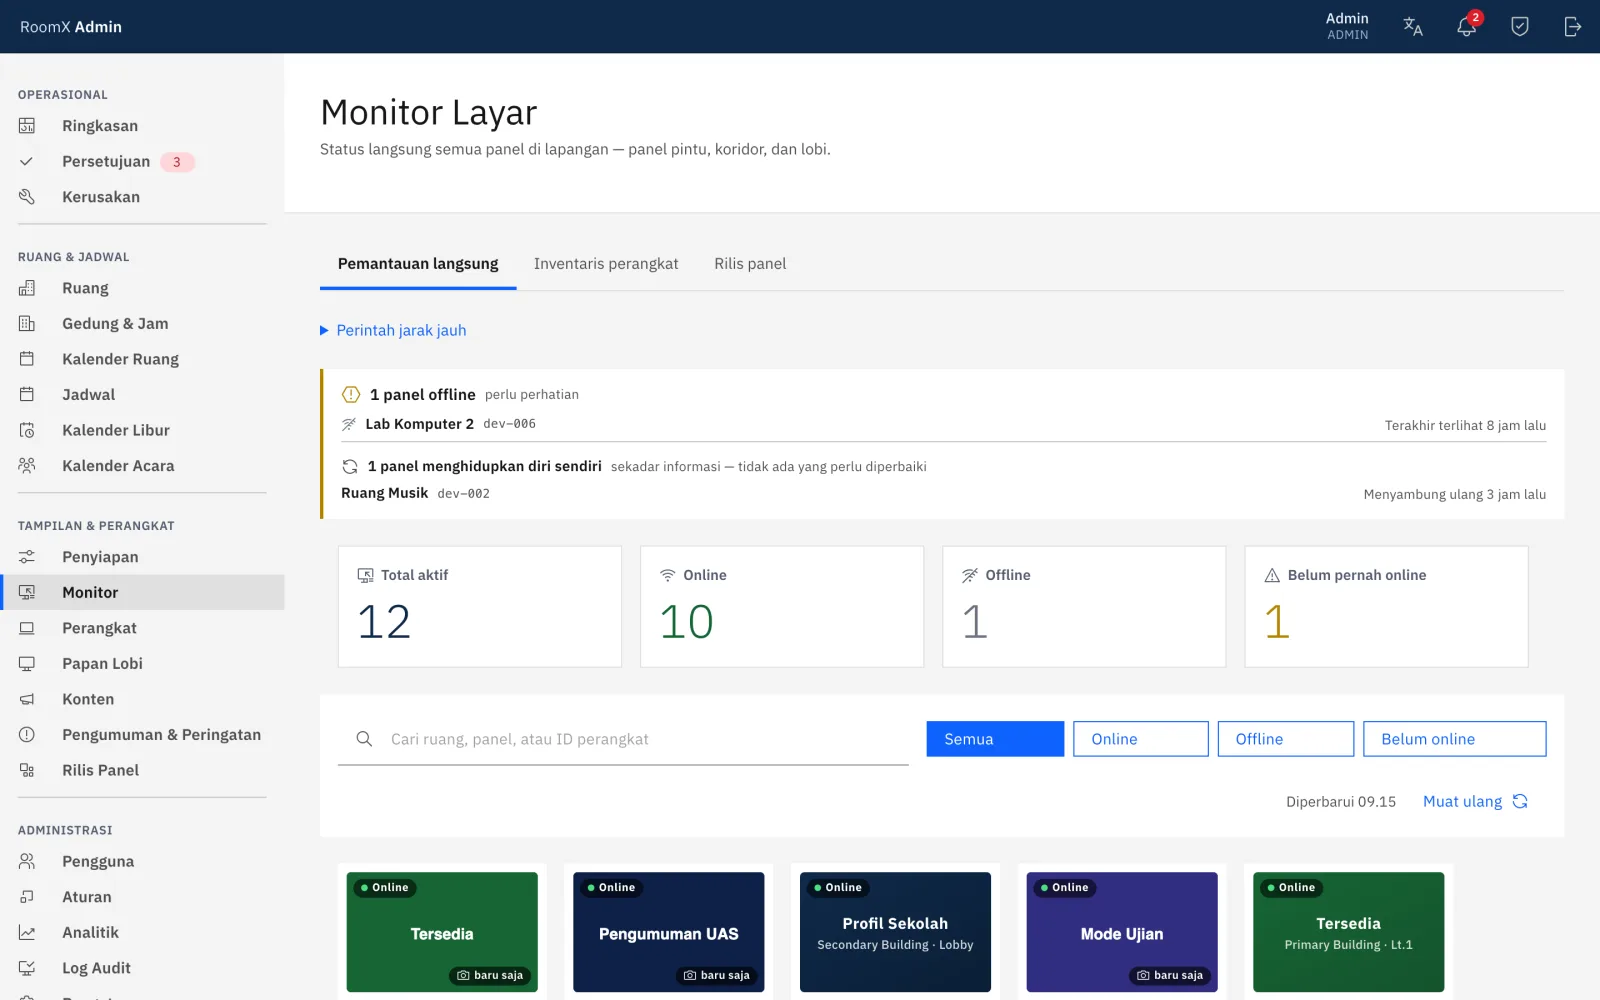Filter panels by Belum online
The height and width of the screenshot is (1000, 1600).
pyautogui.click(x=1454, y=739)
